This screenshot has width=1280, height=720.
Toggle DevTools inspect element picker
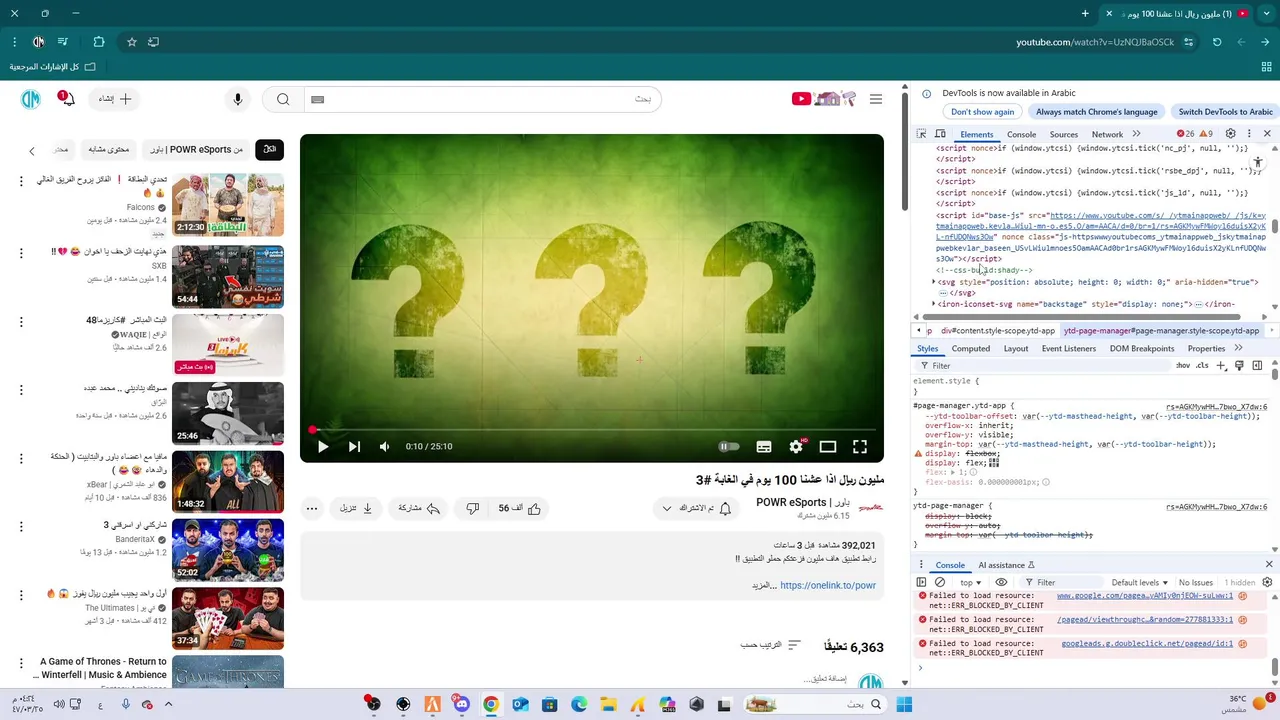coord(922,134)
